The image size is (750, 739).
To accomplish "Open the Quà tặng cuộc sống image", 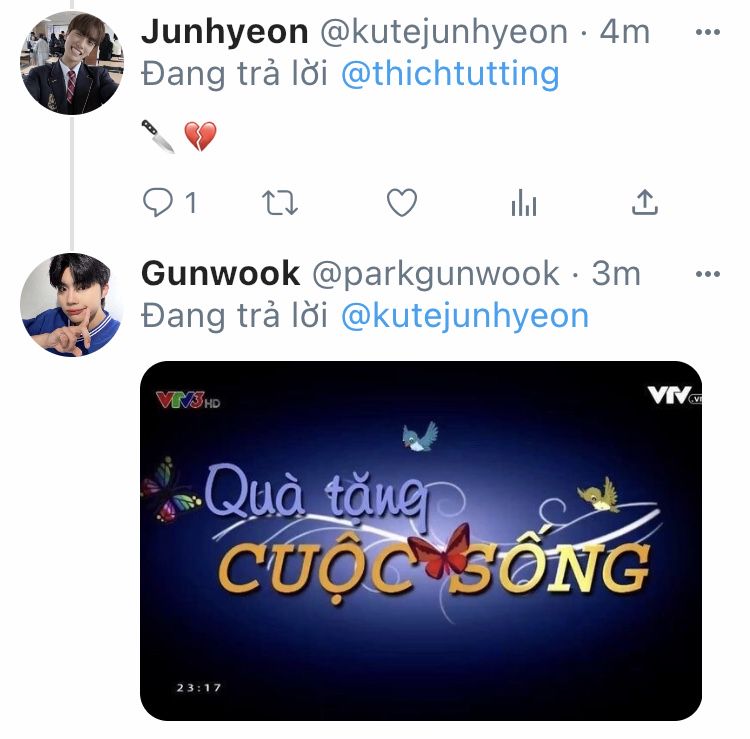I will point(421,540).
